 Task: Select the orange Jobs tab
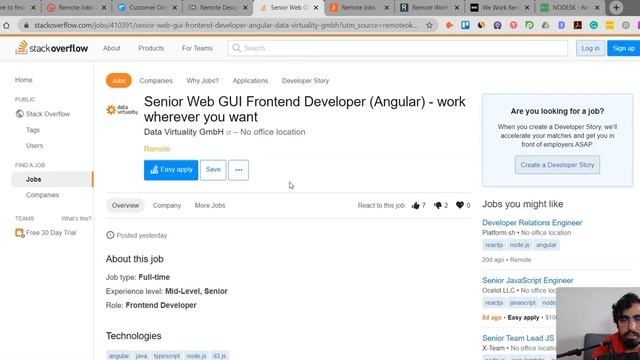(119, 81)
